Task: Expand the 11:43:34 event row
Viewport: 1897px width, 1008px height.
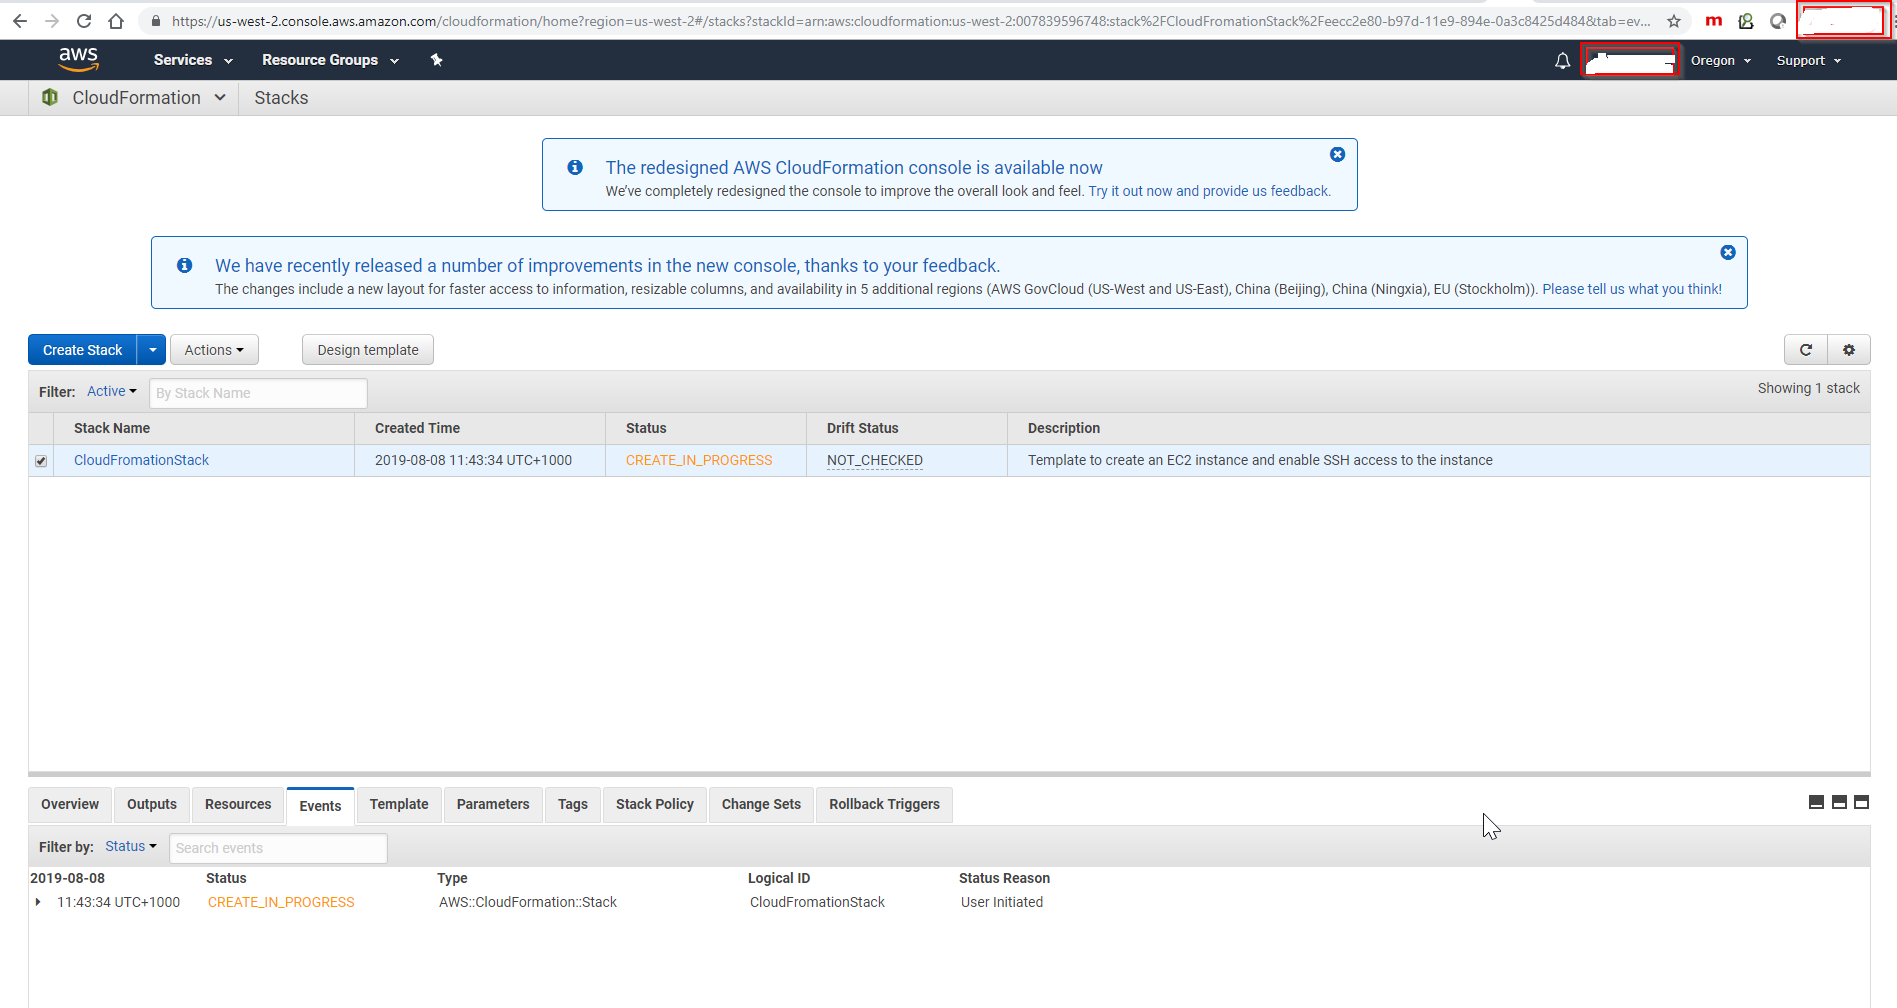Action: pyautogui.click(x=38, y=902)
